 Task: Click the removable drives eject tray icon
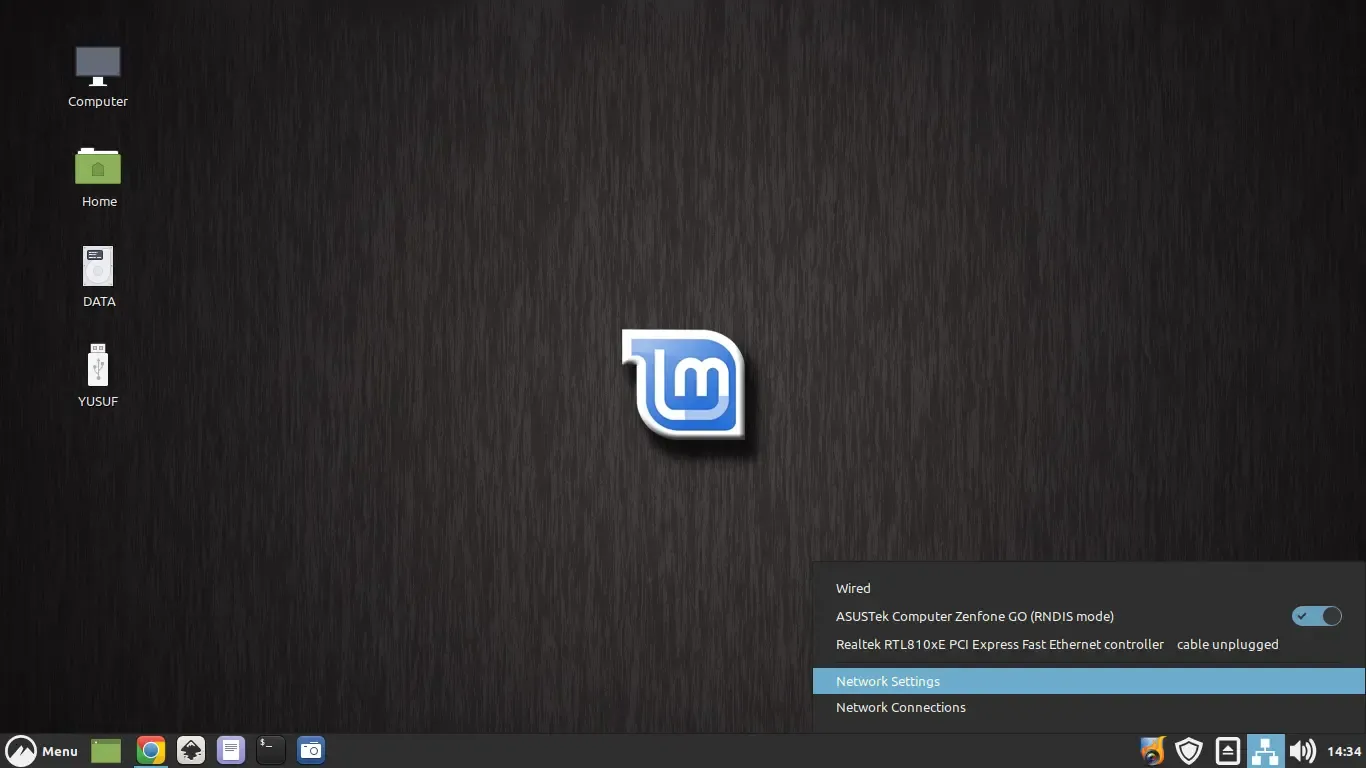tap(1228, 750)
